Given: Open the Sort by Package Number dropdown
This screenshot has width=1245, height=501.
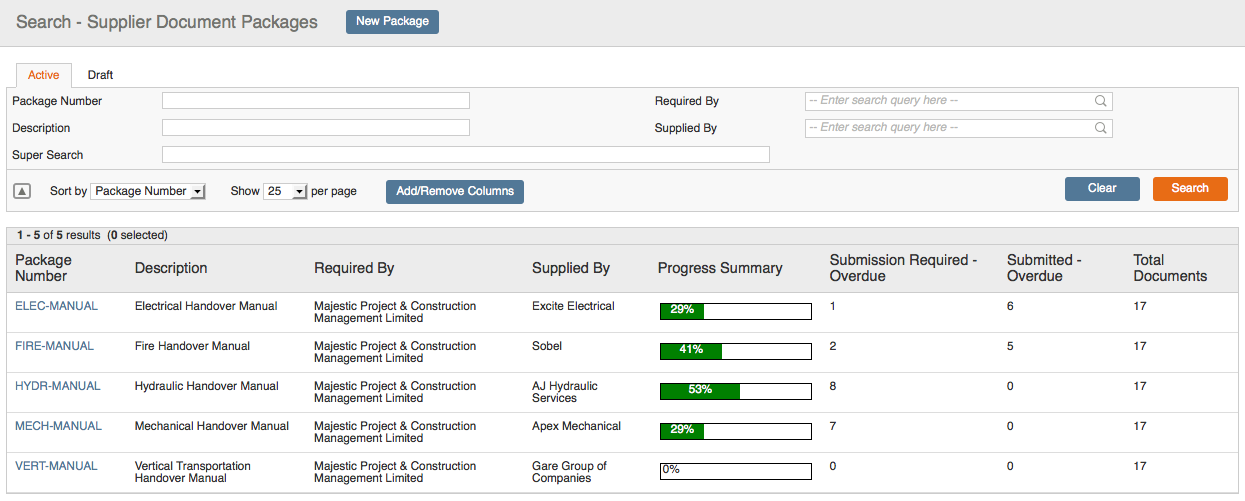Looking at the screenshot, I should tap(148, 191).
